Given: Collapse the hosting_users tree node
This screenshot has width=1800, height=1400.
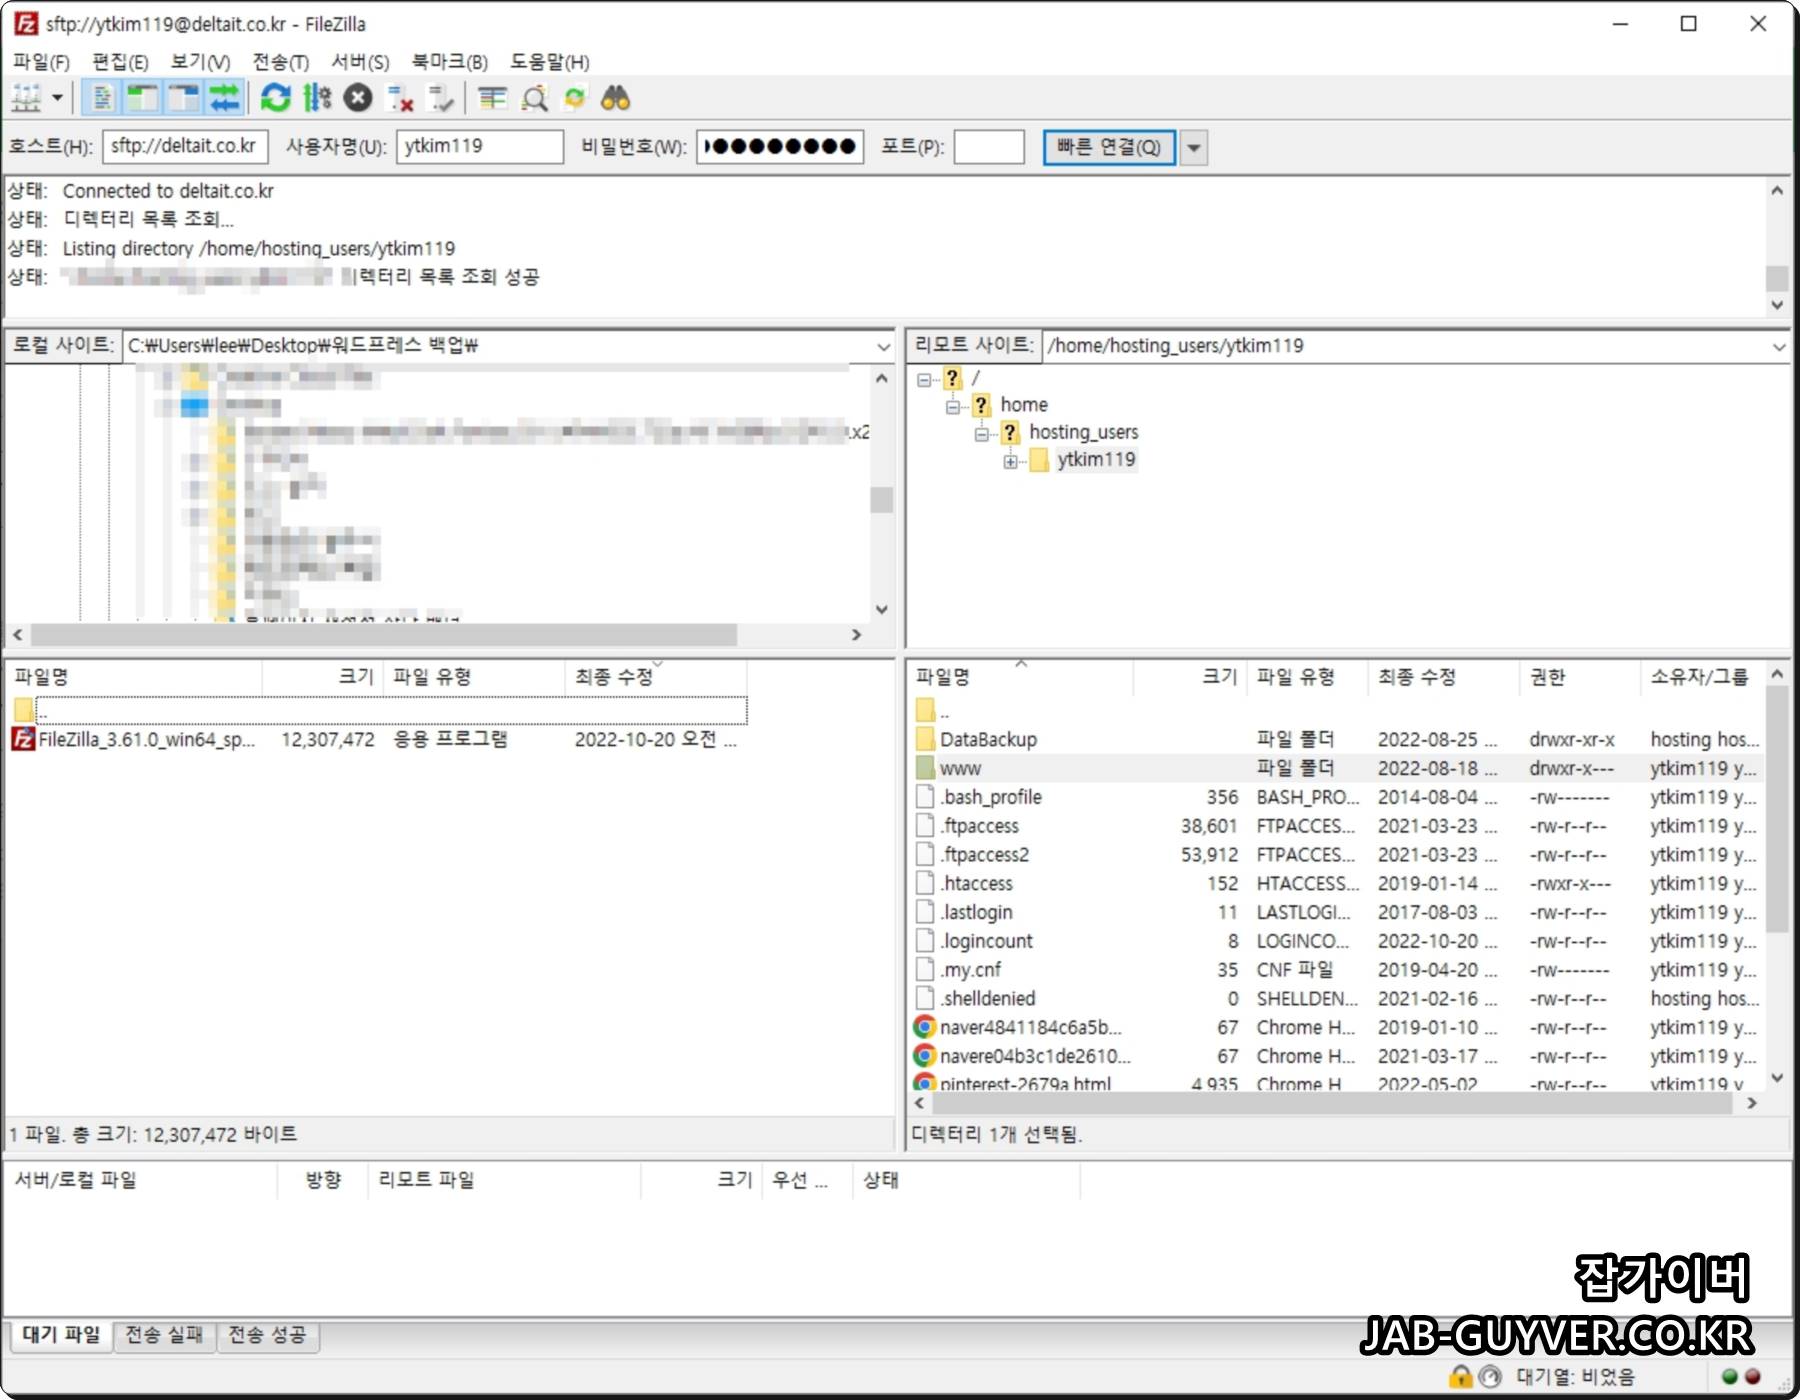Looking at the screenshot, I should pos(982,433).
